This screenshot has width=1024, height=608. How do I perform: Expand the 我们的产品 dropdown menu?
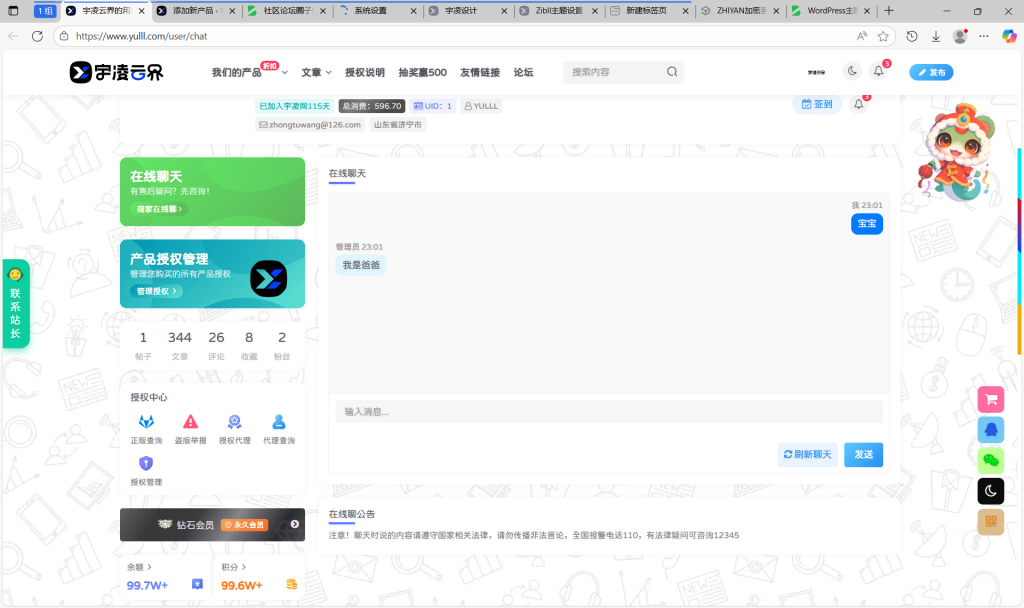coord(248,71)
